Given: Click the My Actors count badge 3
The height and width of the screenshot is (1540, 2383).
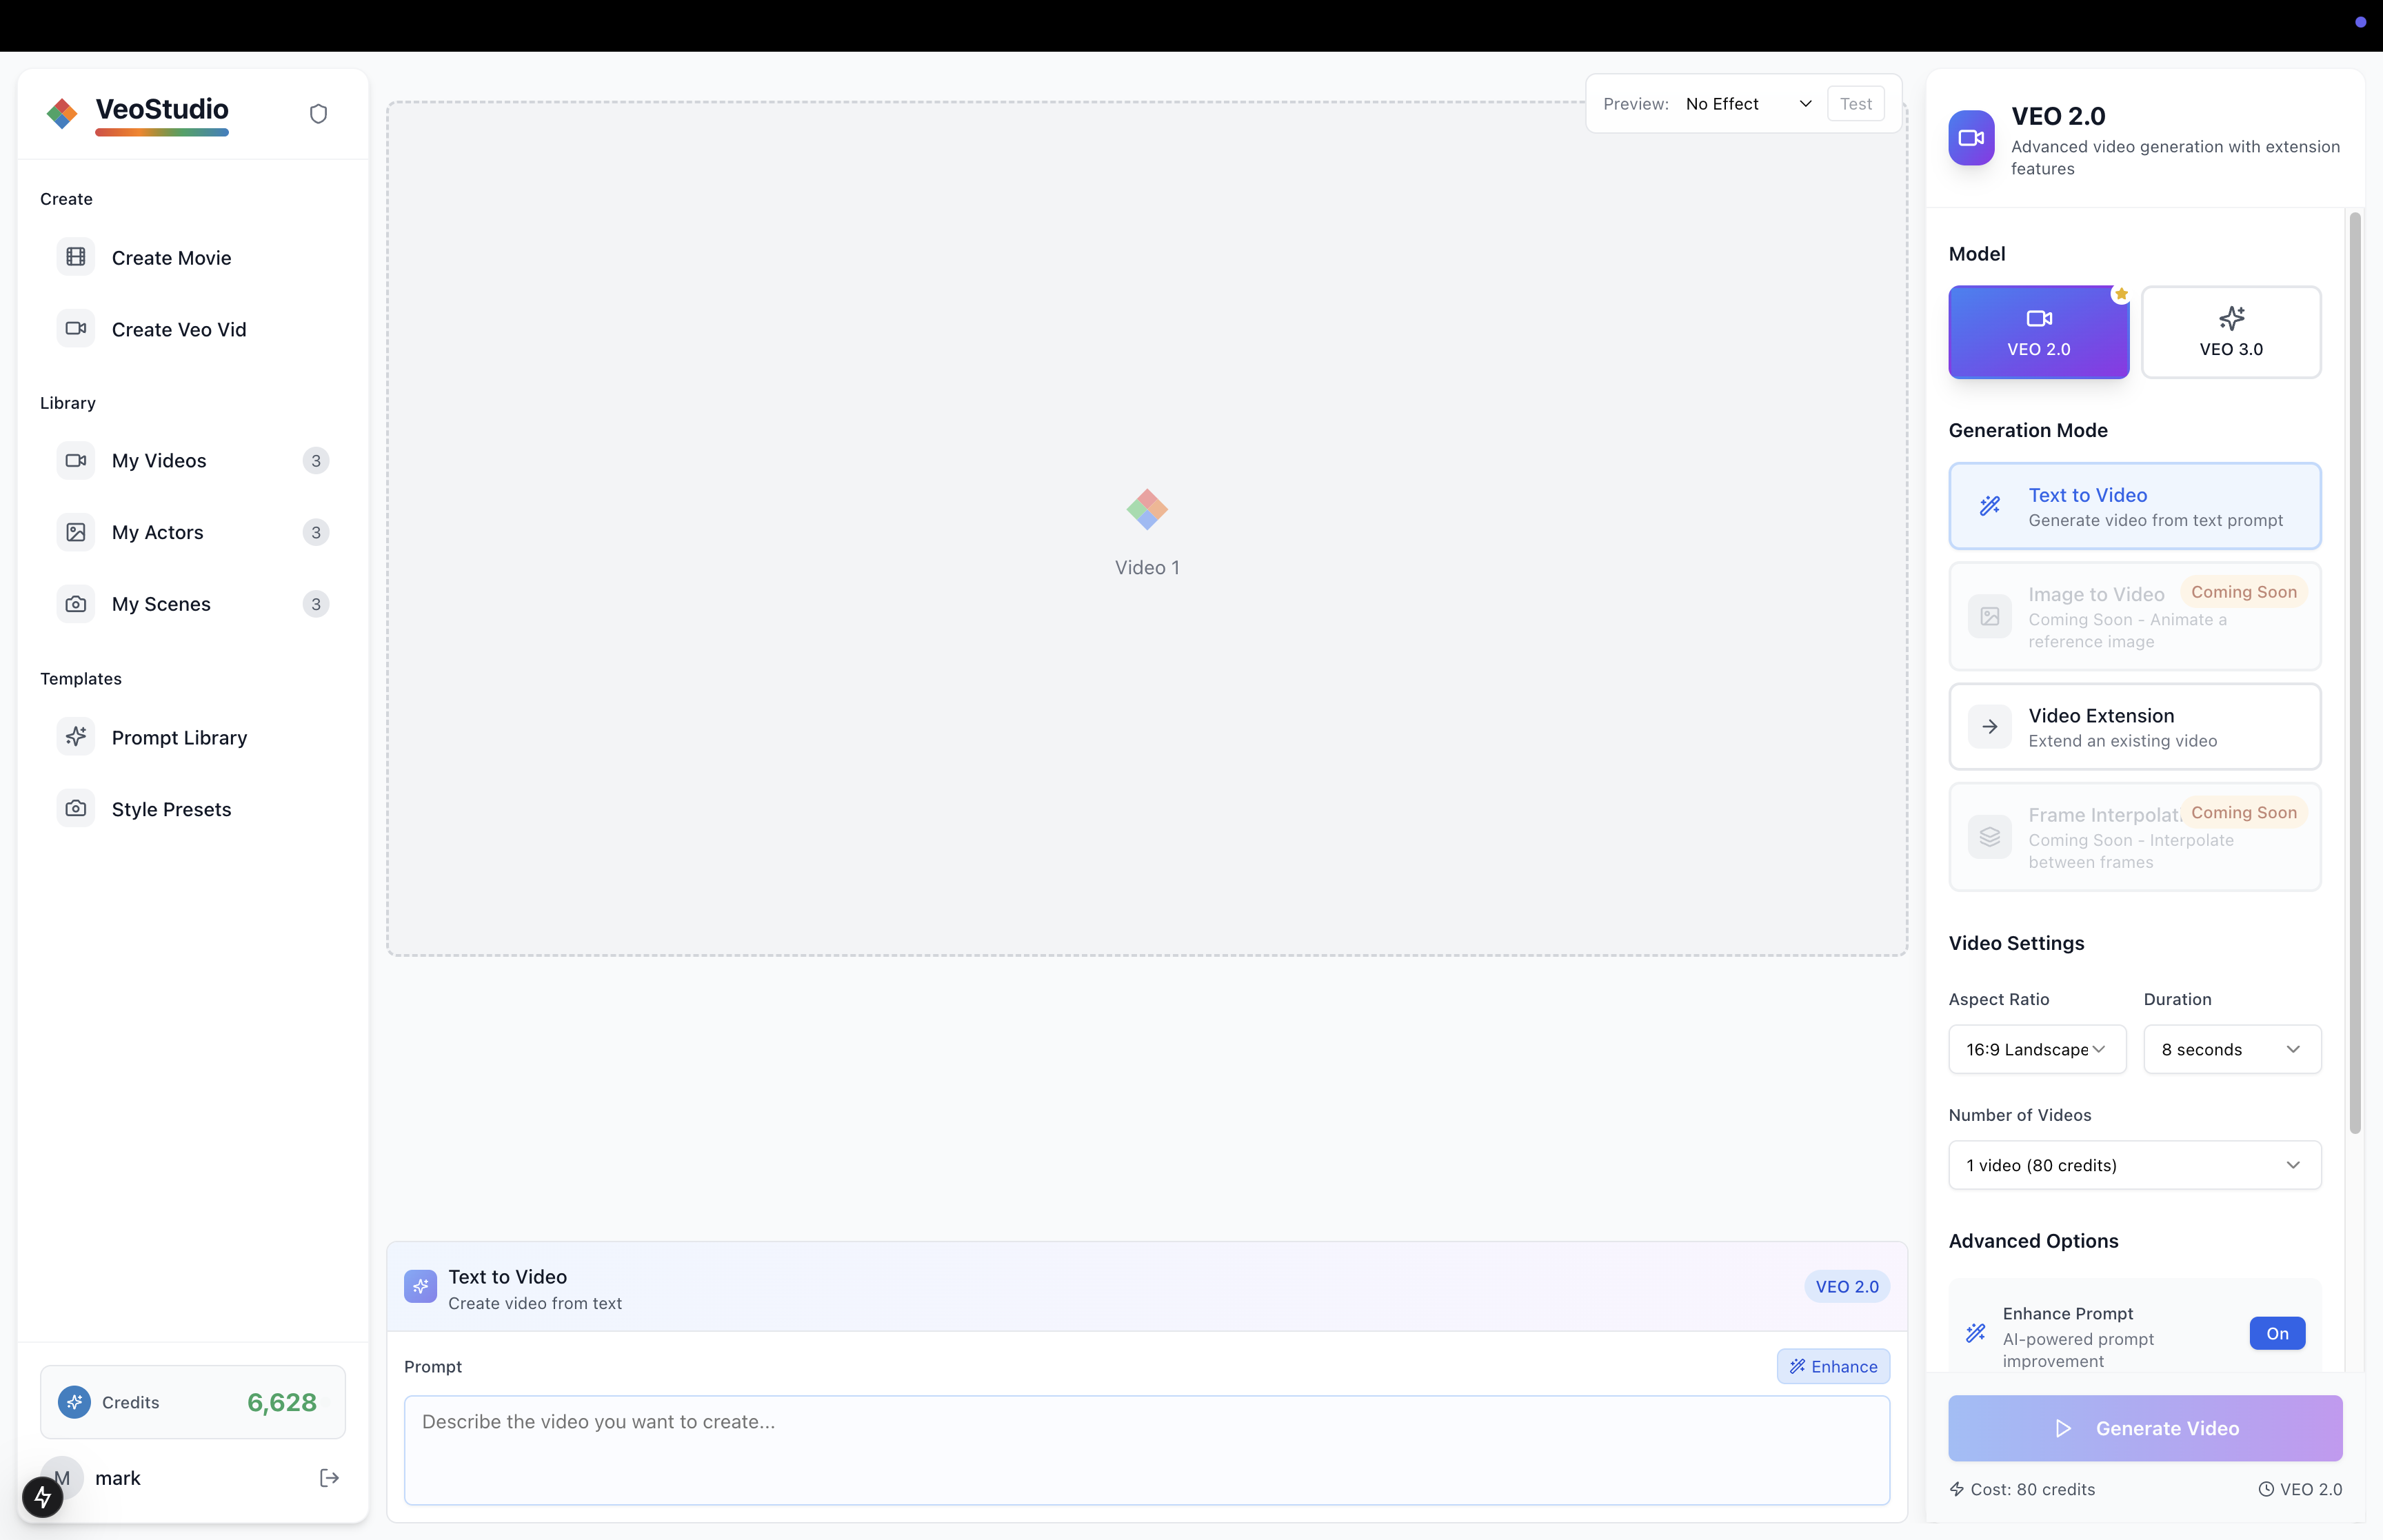Looking at the screenshot, I should point(316,533).
